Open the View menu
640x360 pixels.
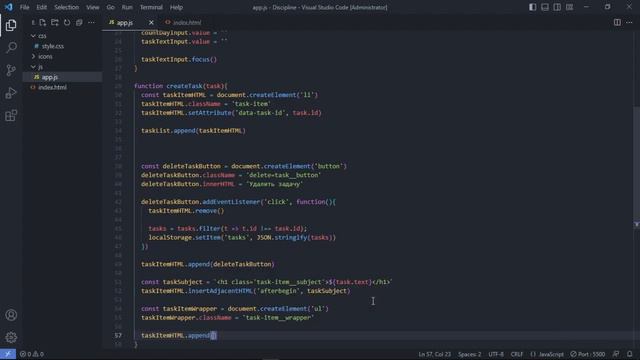(93, 7)
